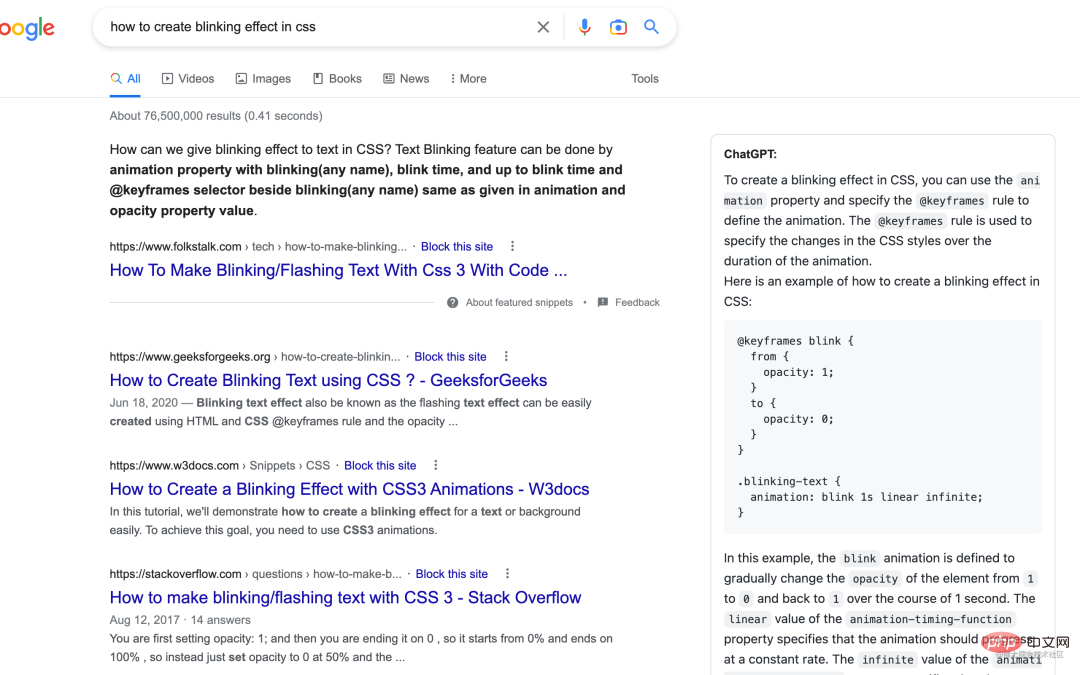Image resolution: width=1080 pixels, height=675 pixels.
Task: Open the folkstalk Blinking/Flashing Text result
Action: point(338,270)
